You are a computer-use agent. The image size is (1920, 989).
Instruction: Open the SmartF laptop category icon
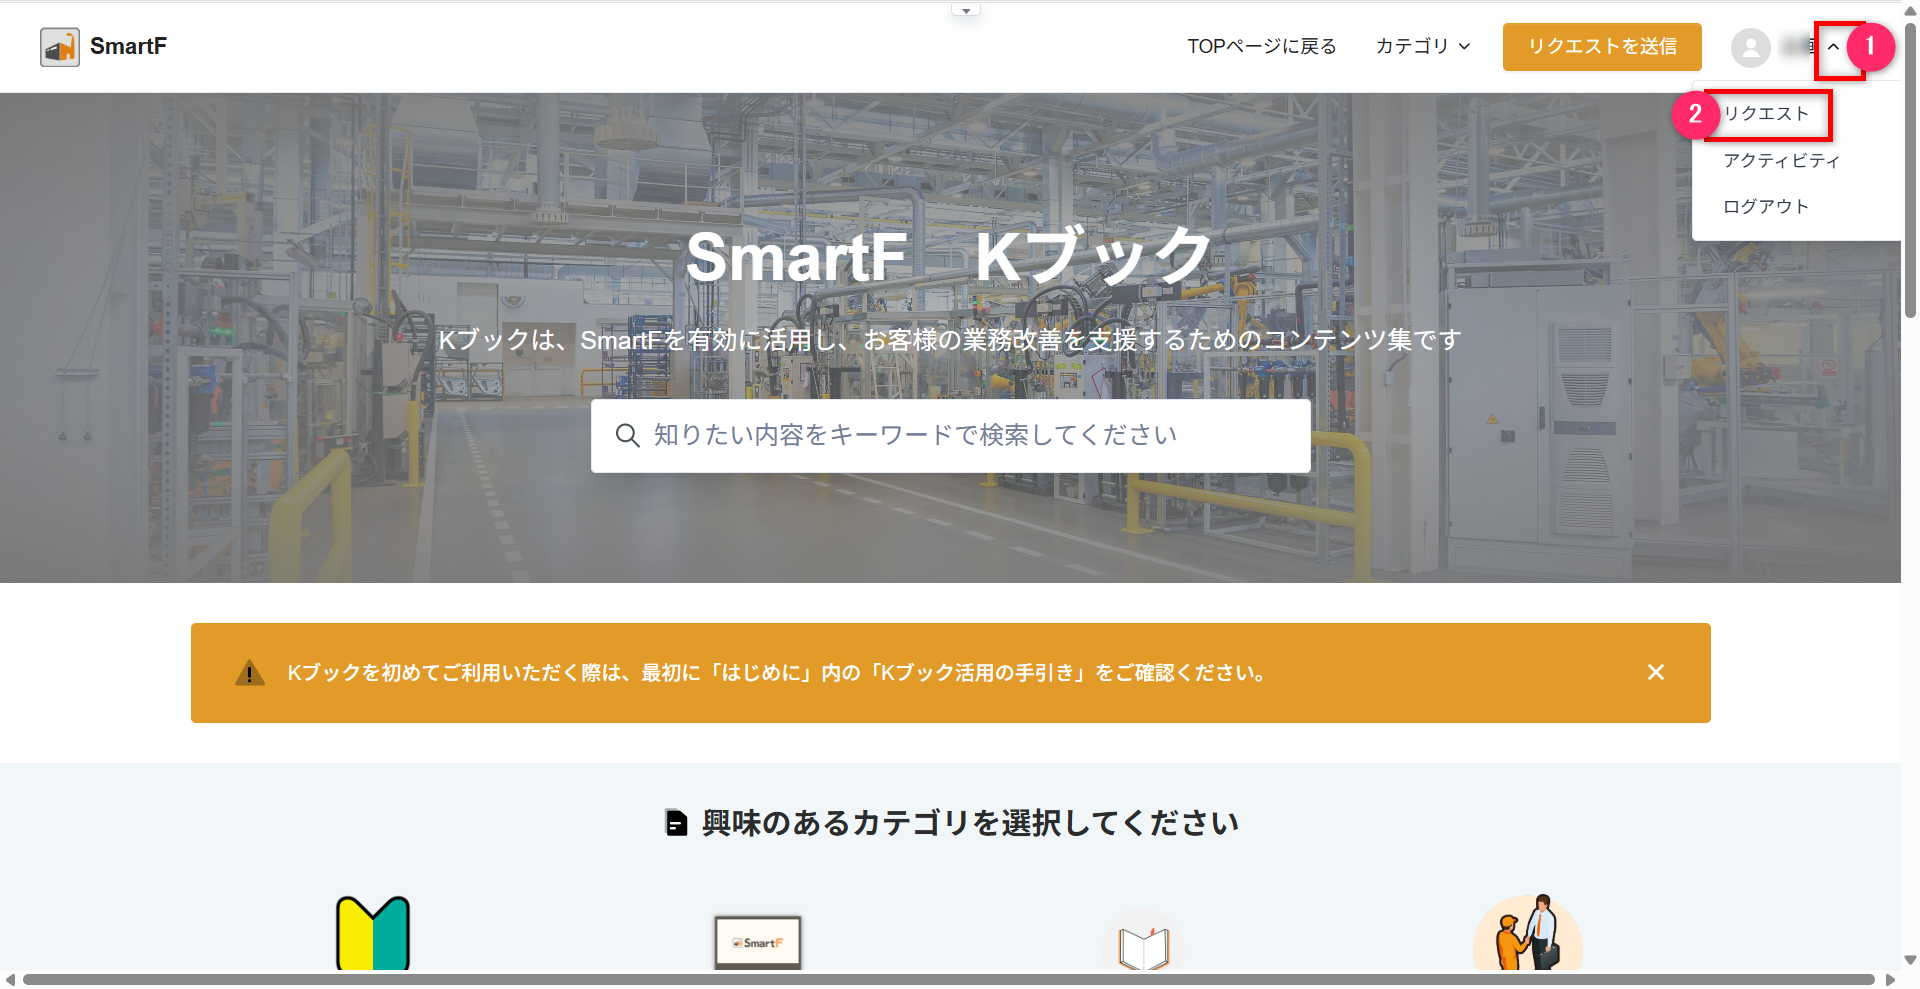[x=758, y=942]
